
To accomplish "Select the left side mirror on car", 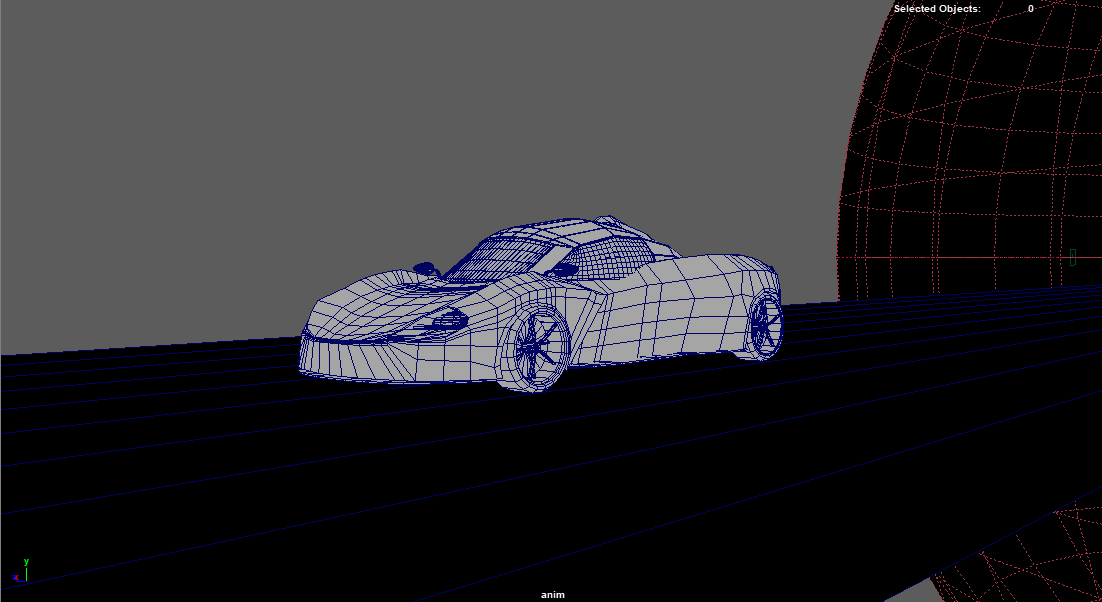I will (425, 269).
